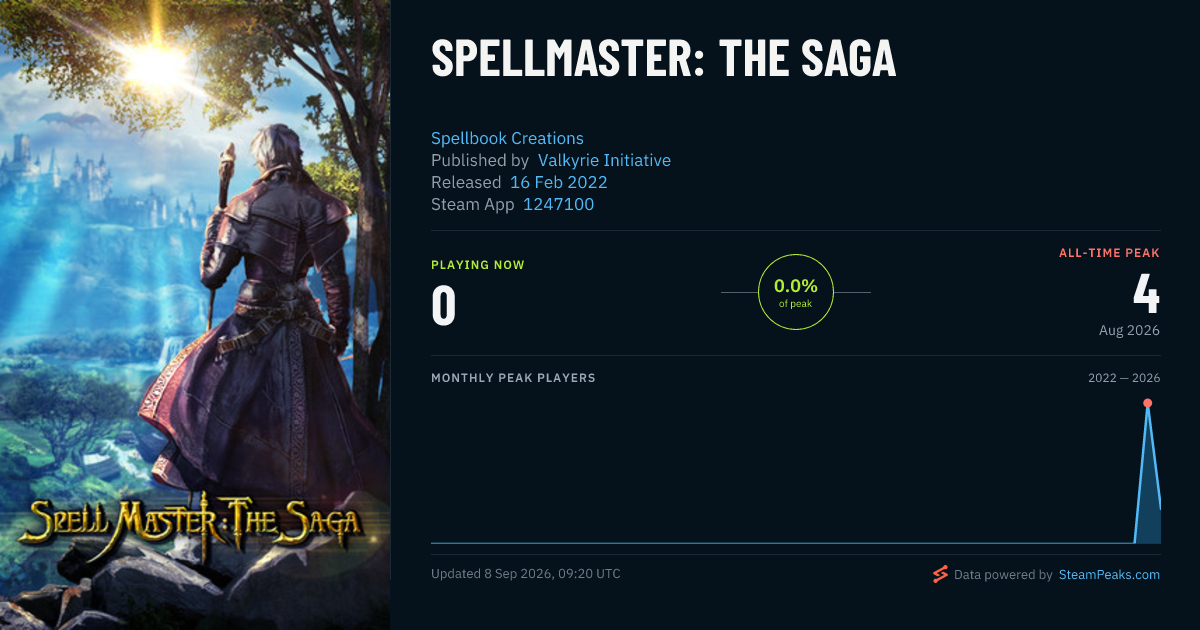Click the Spellmaster: The Saga title

click(x=663, y=59)
